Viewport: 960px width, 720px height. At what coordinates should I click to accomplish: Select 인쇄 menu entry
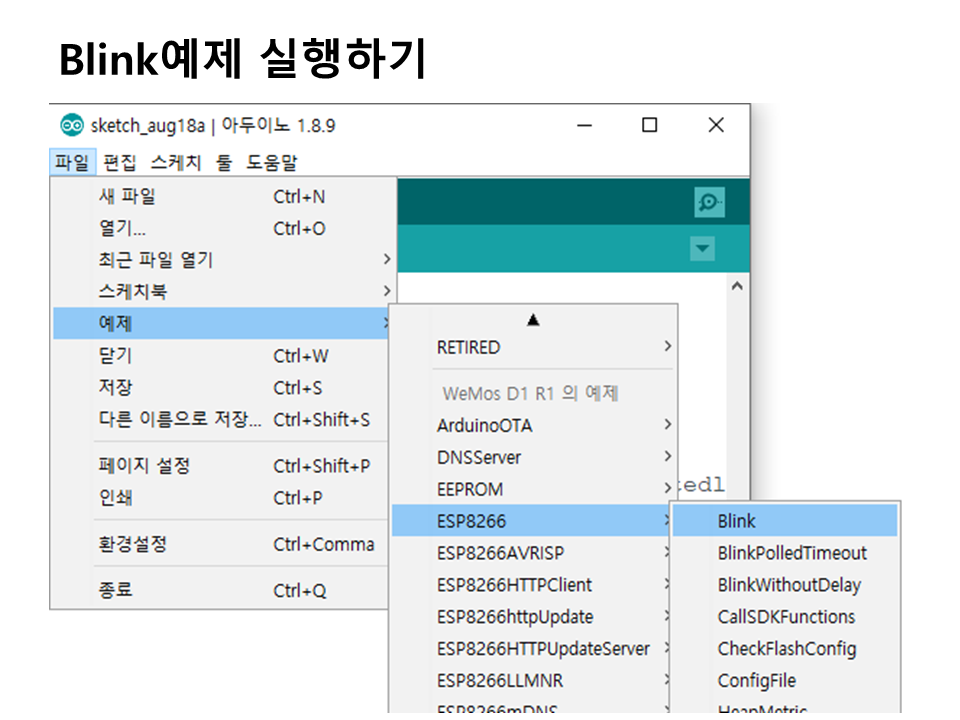click(x=221, y=498)
